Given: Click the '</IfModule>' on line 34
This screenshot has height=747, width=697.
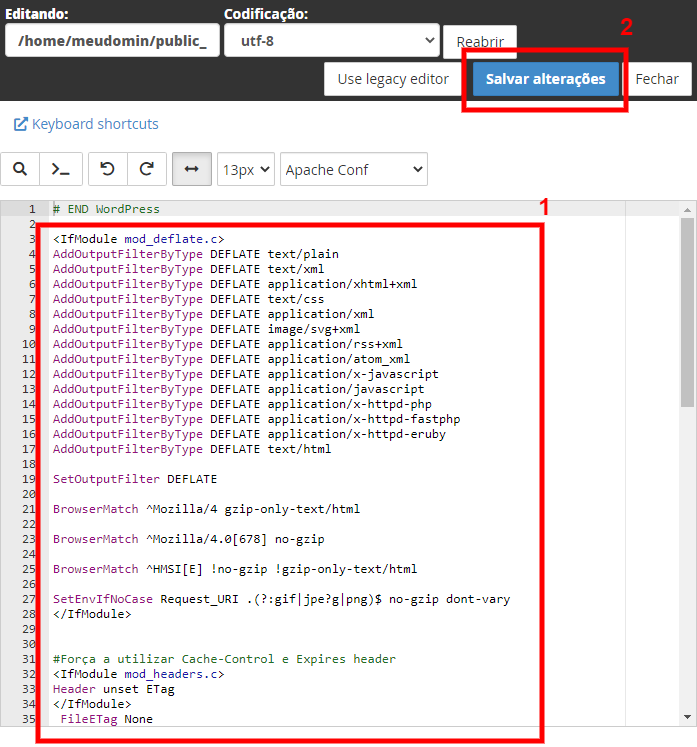Looking at the screenshot, I should click(x=92, y=704).
